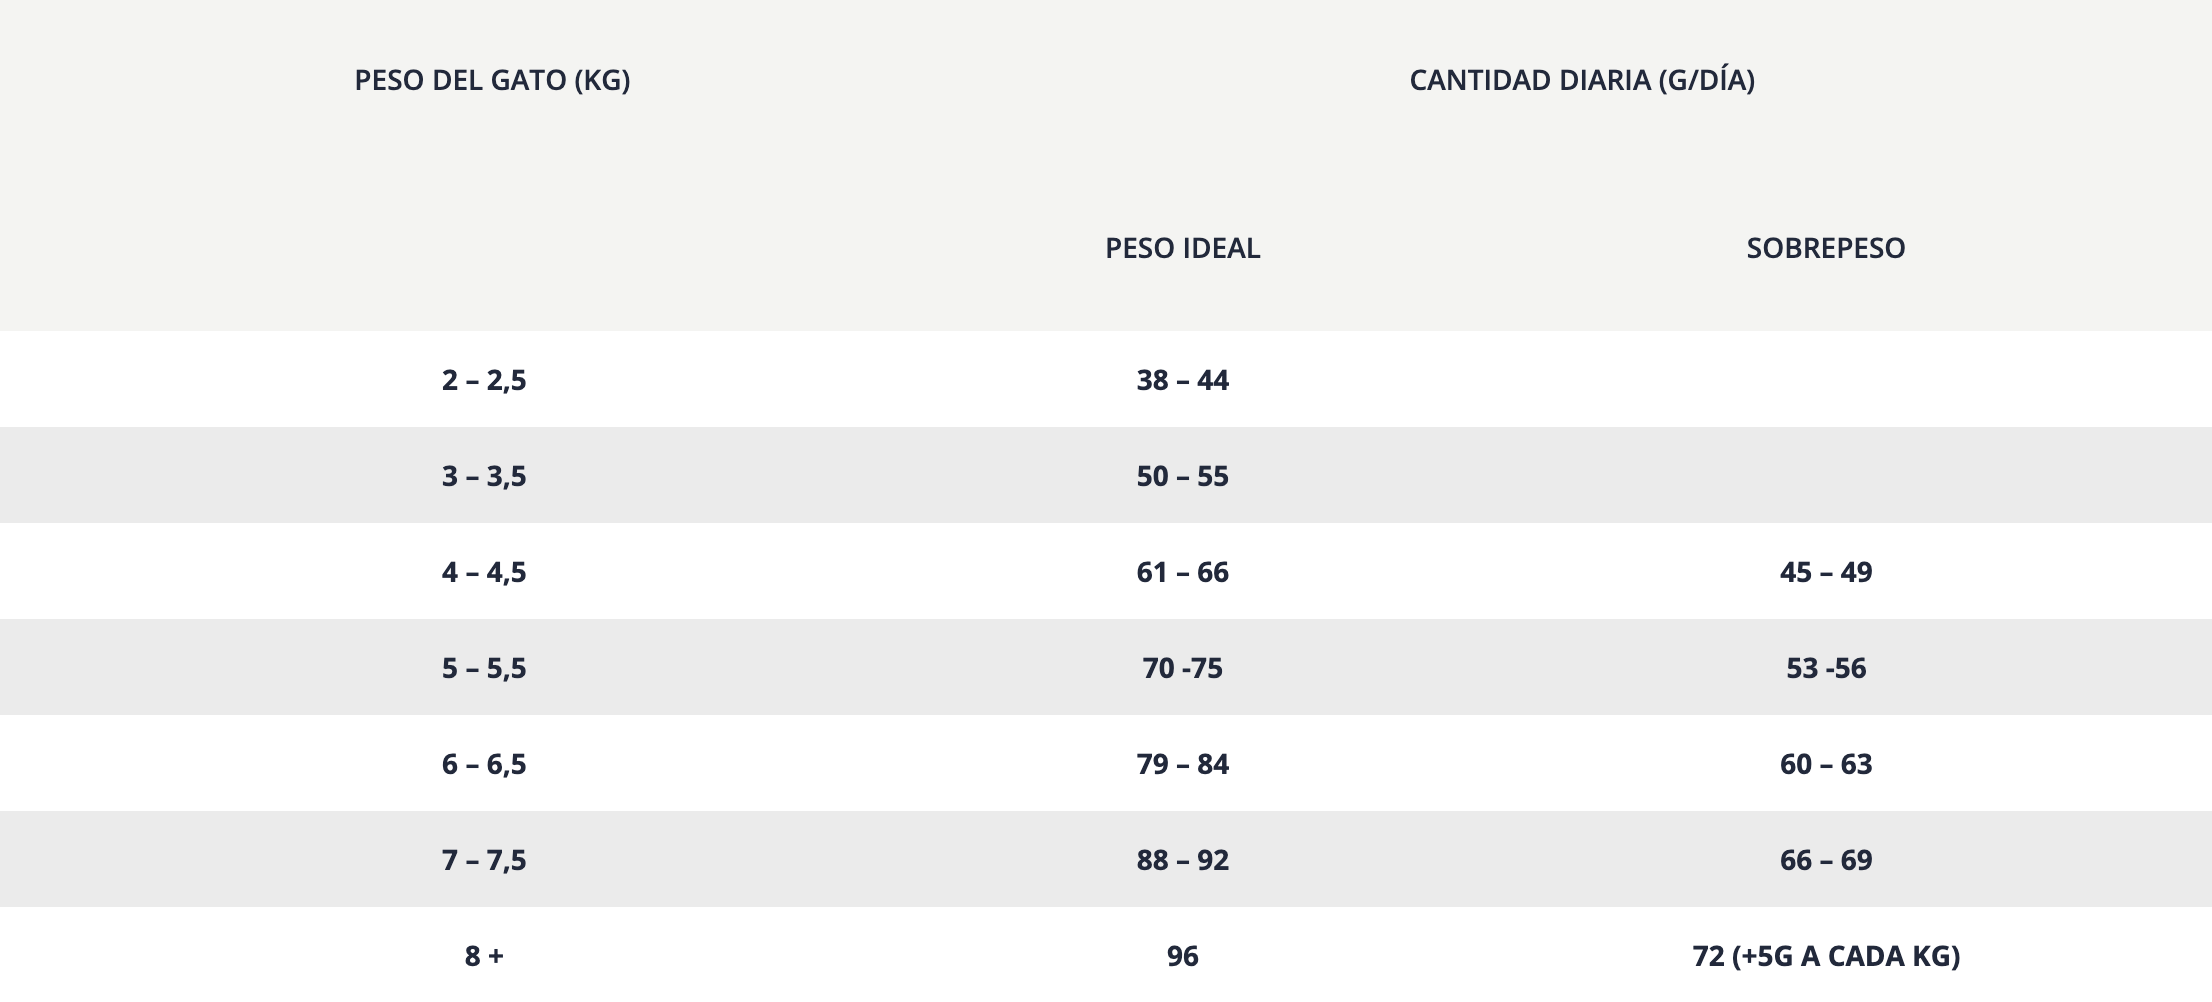
Task: Click the "61 – 66" ideal weight value
Action: (1182, 572)
